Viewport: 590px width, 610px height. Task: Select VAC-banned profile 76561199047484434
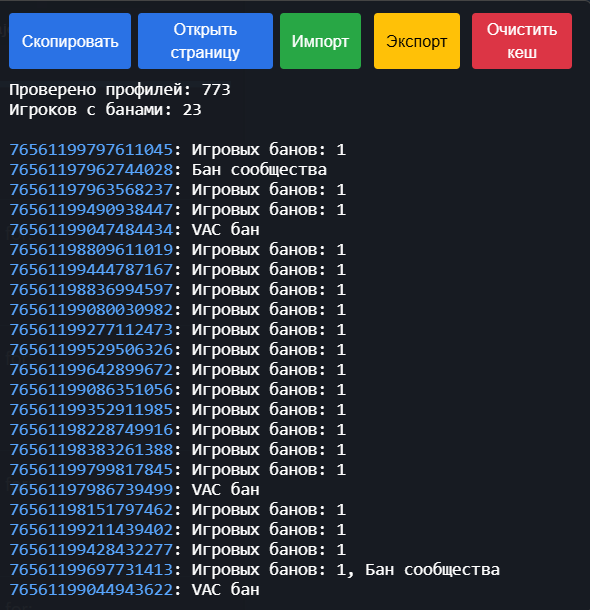point(91,230)
